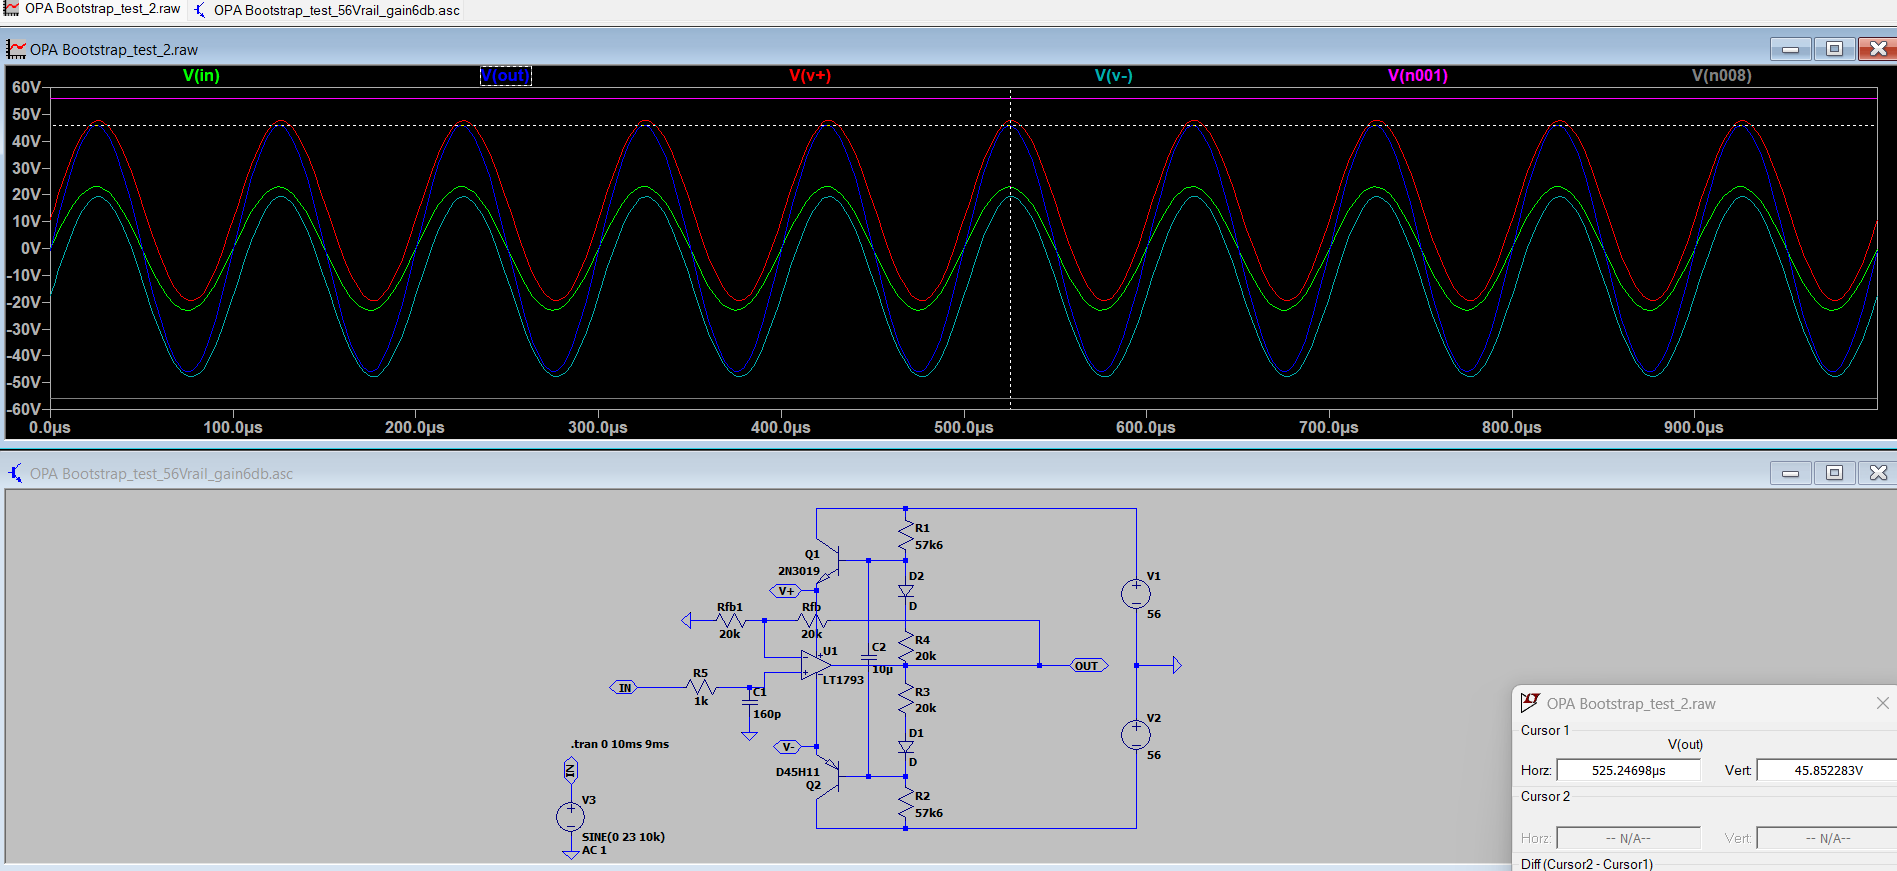Click the 900.0µs time axis label
1897x871 pixels.
click(x=1694, y=427)
